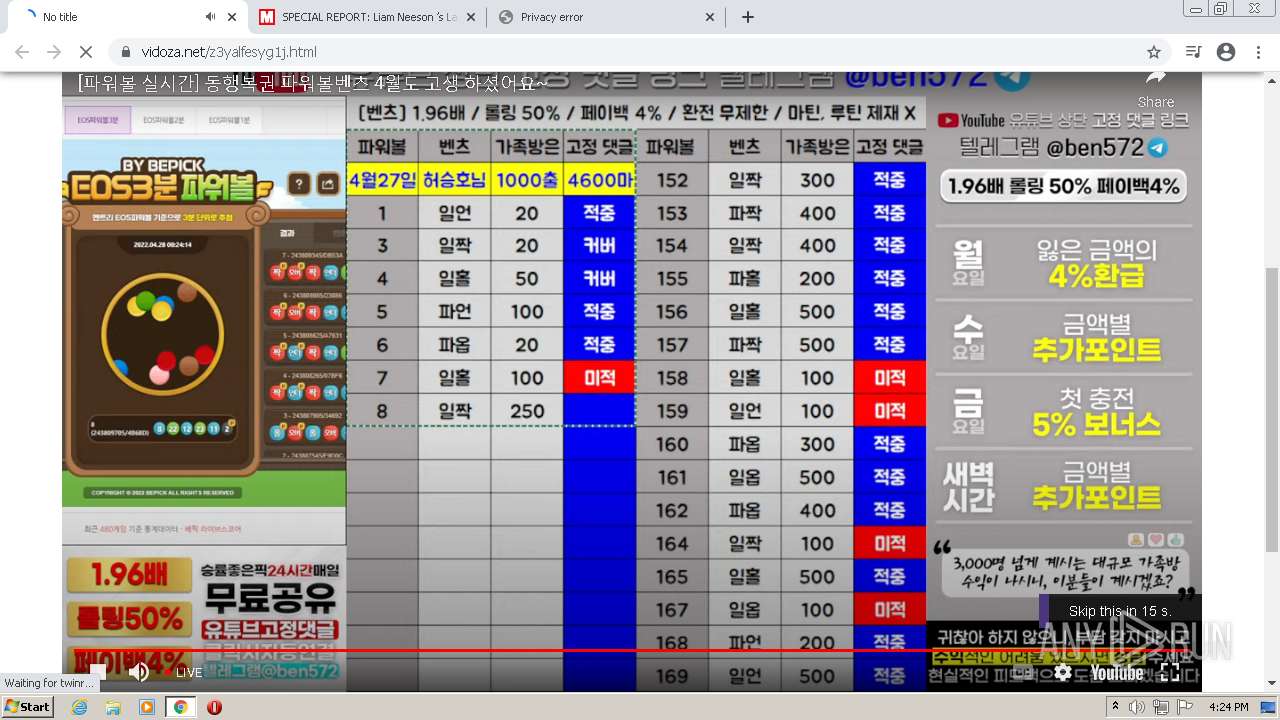The width and height of the screenshot is (1280, 720).
Task: Close the SPECIAL REPORT tab
Action: click(x=470, y=17)
